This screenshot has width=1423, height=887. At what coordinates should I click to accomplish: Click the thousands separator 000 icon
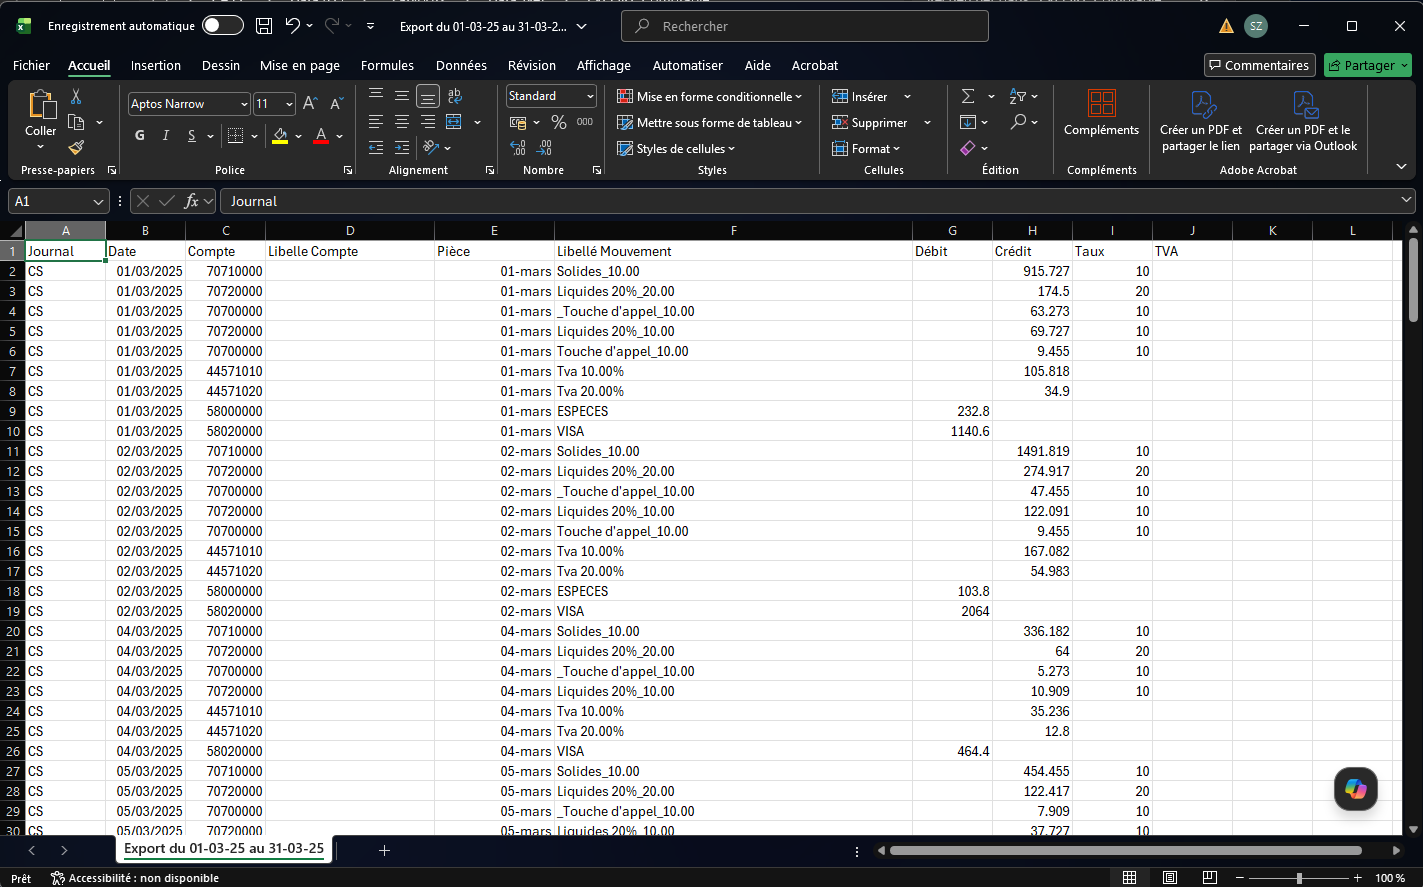tap(585, 122)
